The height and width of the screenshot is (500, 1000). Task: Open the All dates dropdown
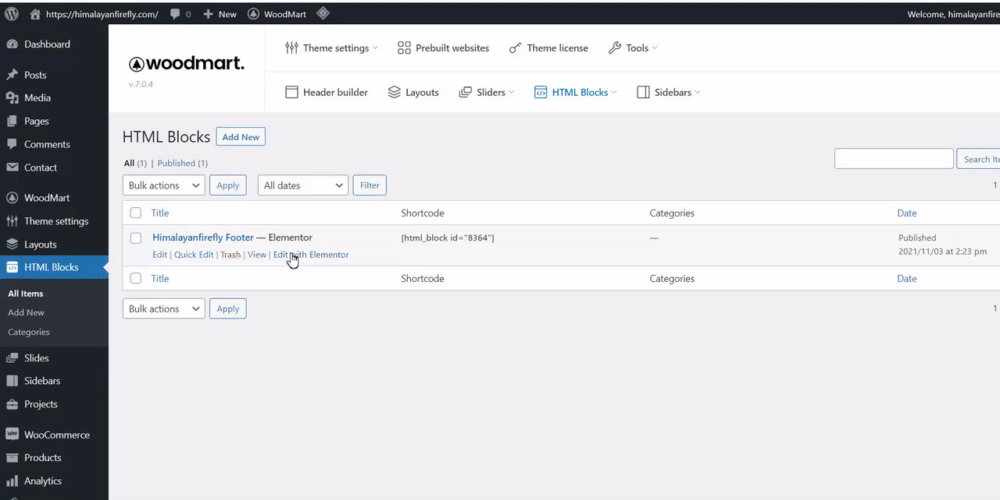(303, 186)
